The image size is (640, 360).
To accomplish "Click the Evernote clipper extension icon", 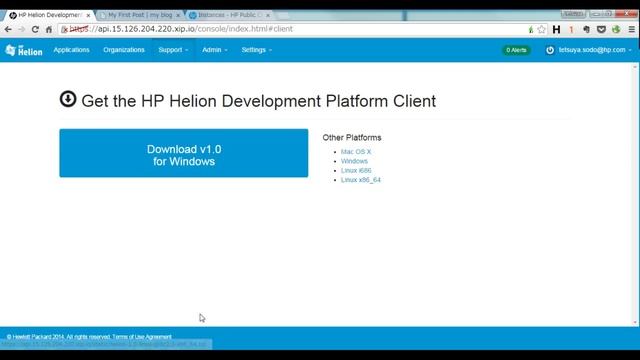I will 586,29.
